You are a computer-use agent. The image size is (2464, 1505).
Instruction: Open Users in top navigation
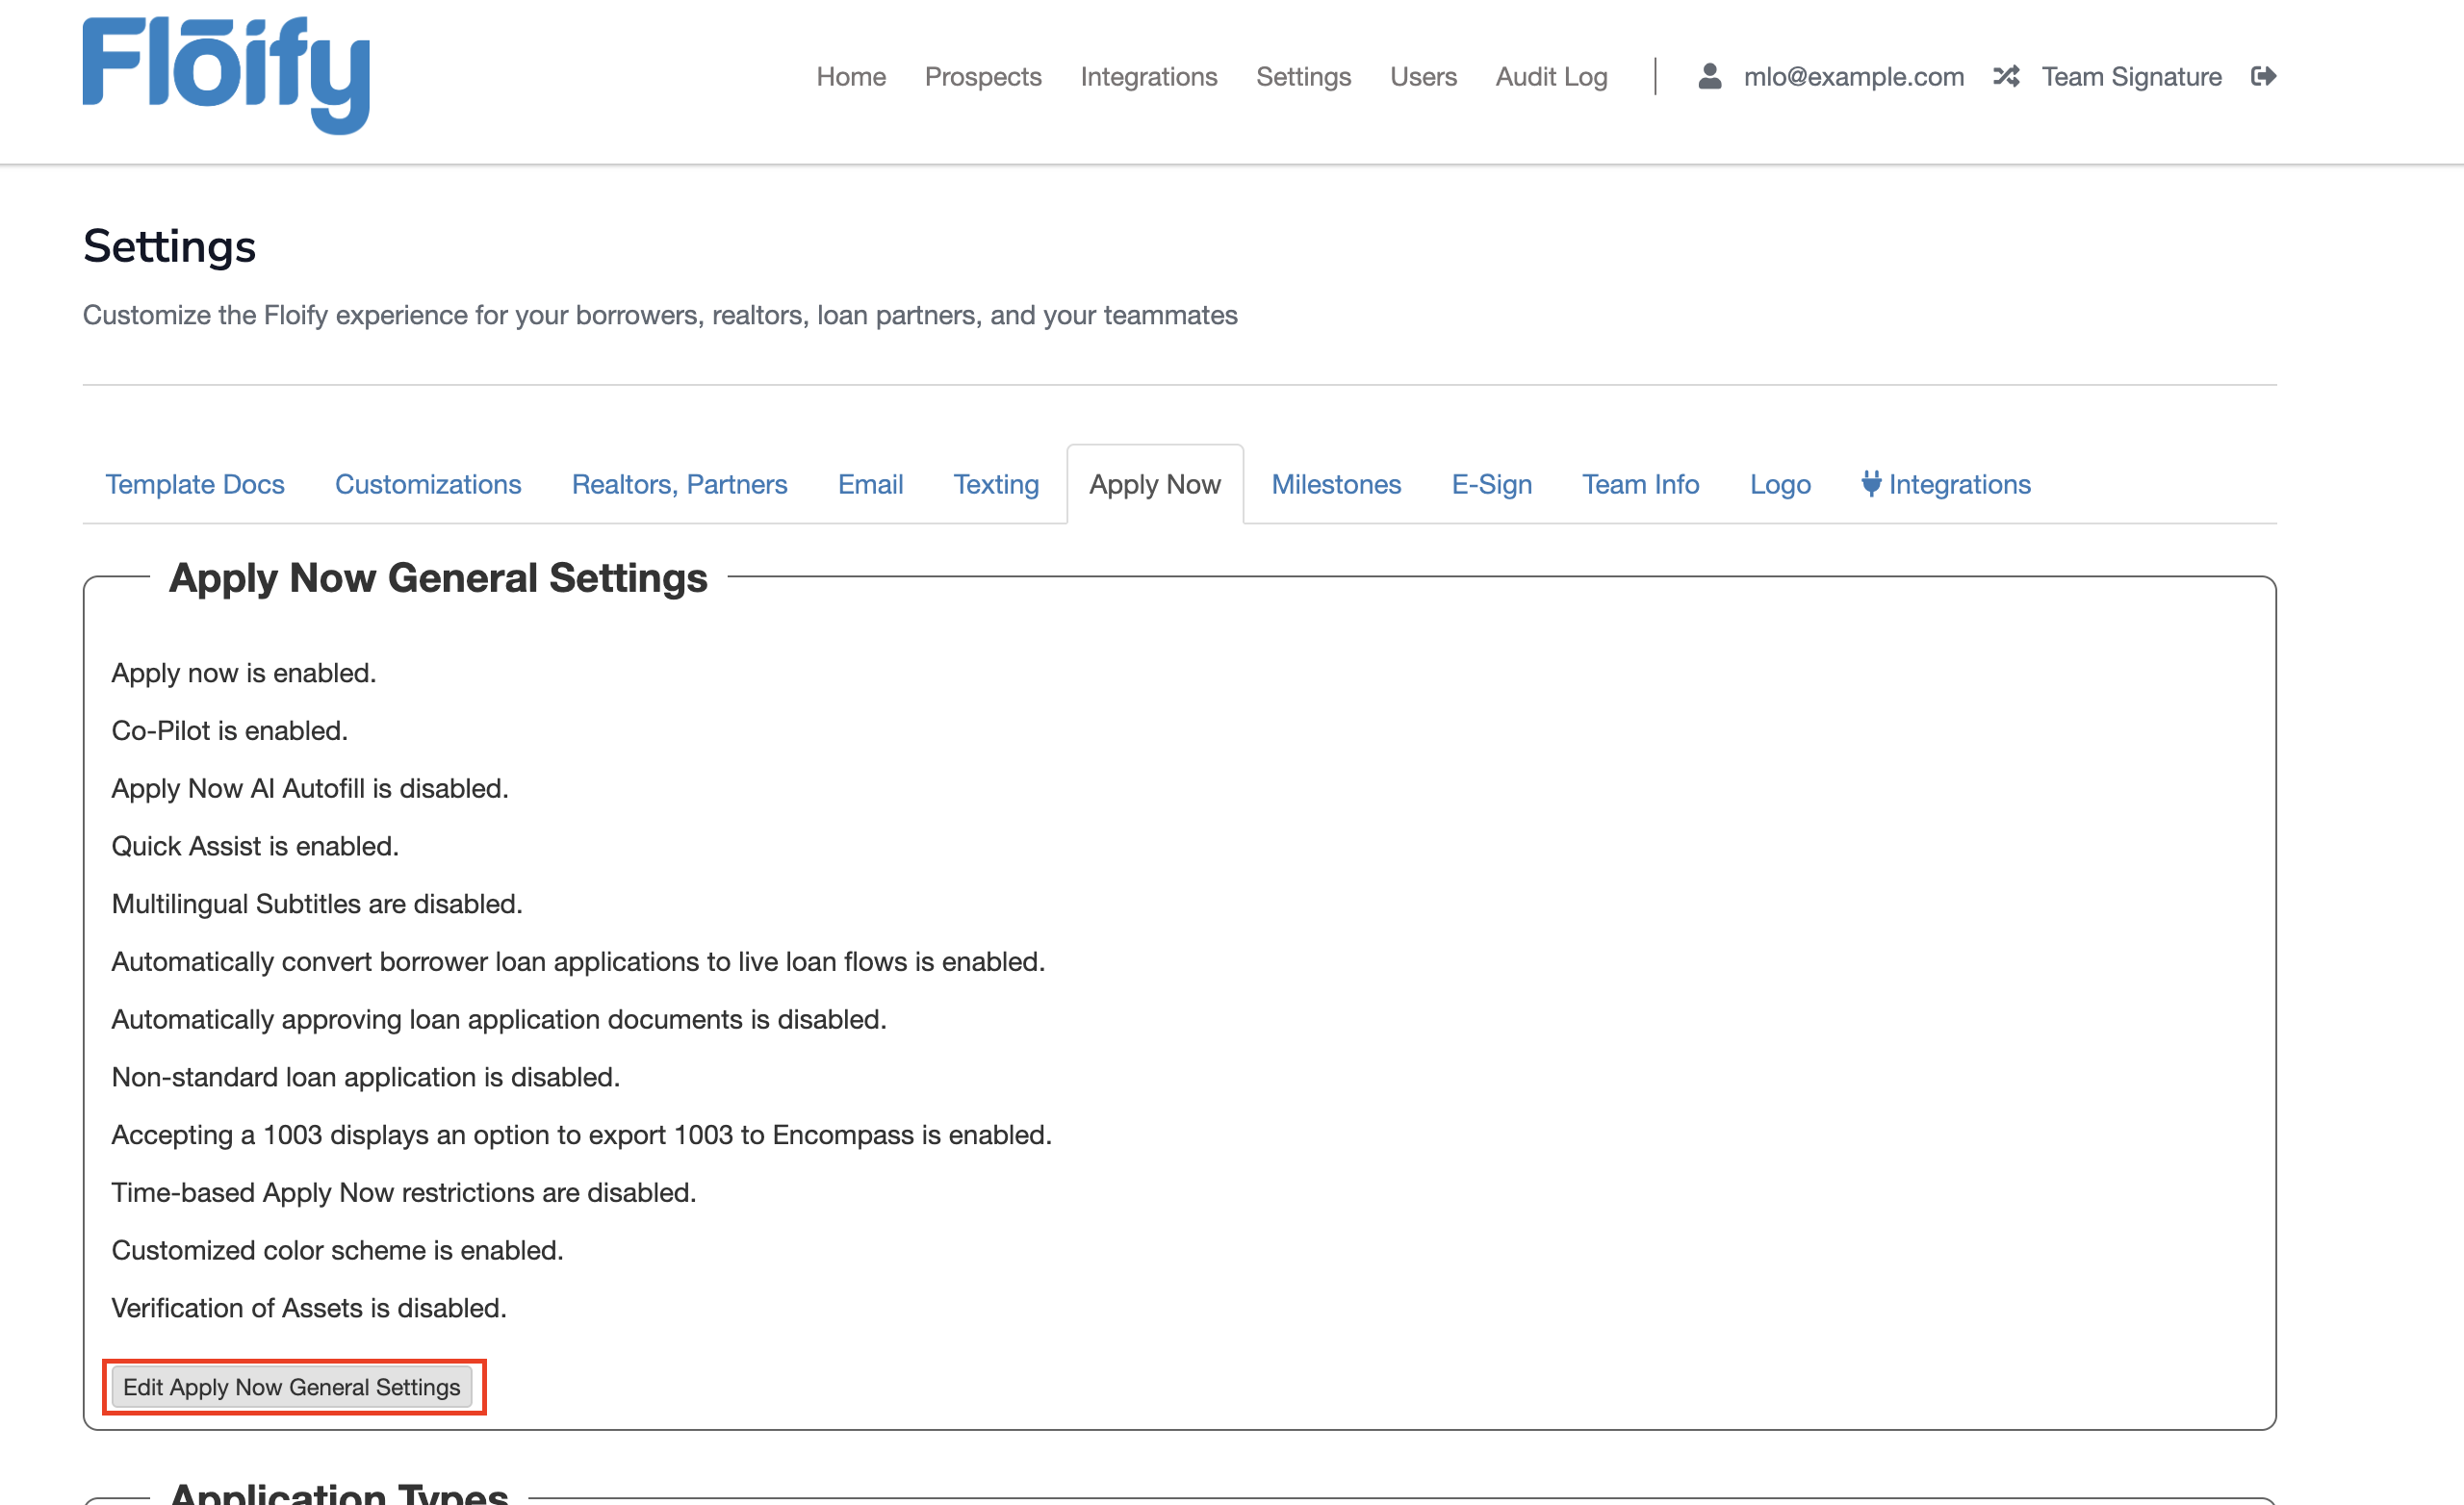click(x=1422, y=77)
